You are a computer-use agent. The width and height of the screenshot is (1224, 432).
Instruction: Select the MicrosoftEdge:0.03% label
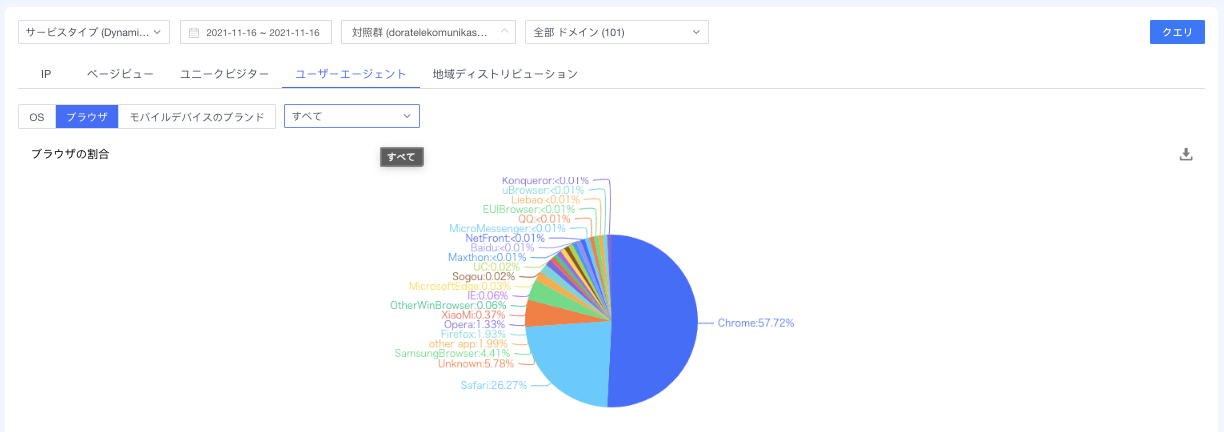tap(460, 287)
